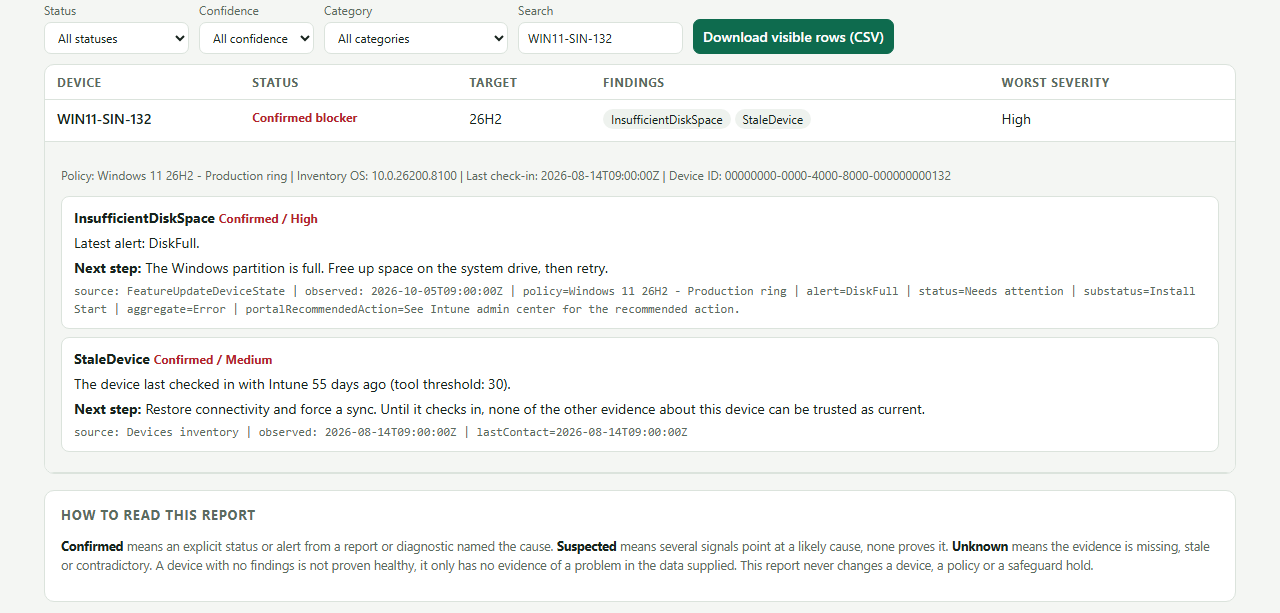Click the next step about freeing up space
This screenshot has width=1280, height=613.
click(x=341, y=268)
